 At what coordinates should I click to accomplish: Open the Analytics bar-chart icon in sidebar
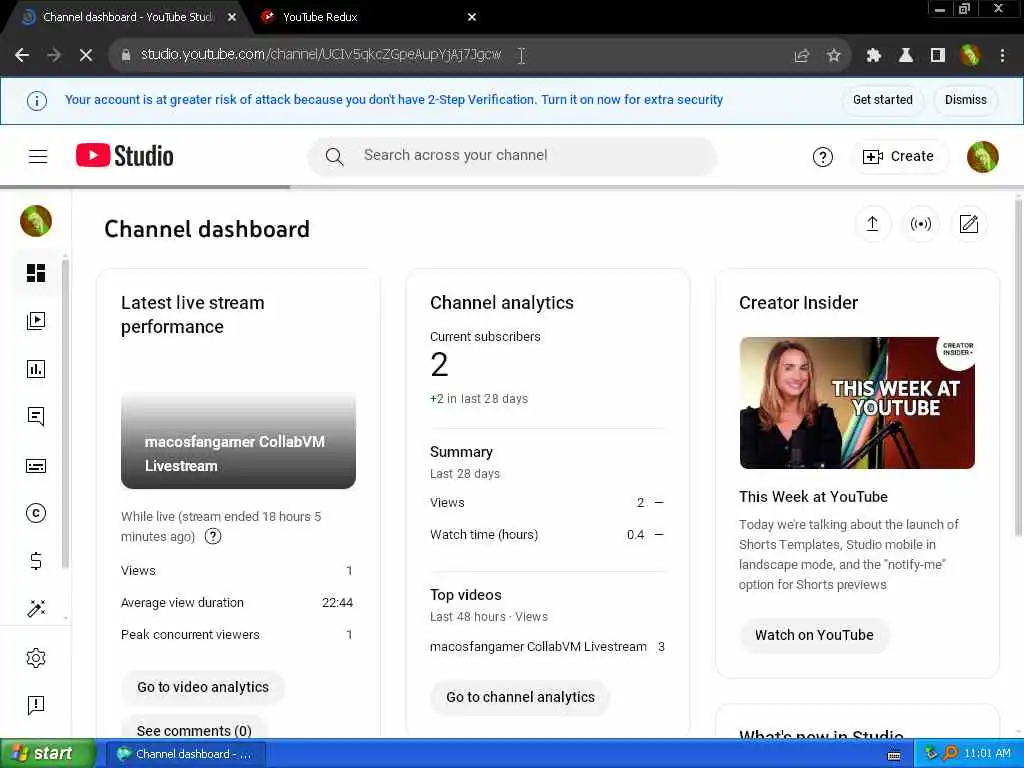(x=36, y=369)
